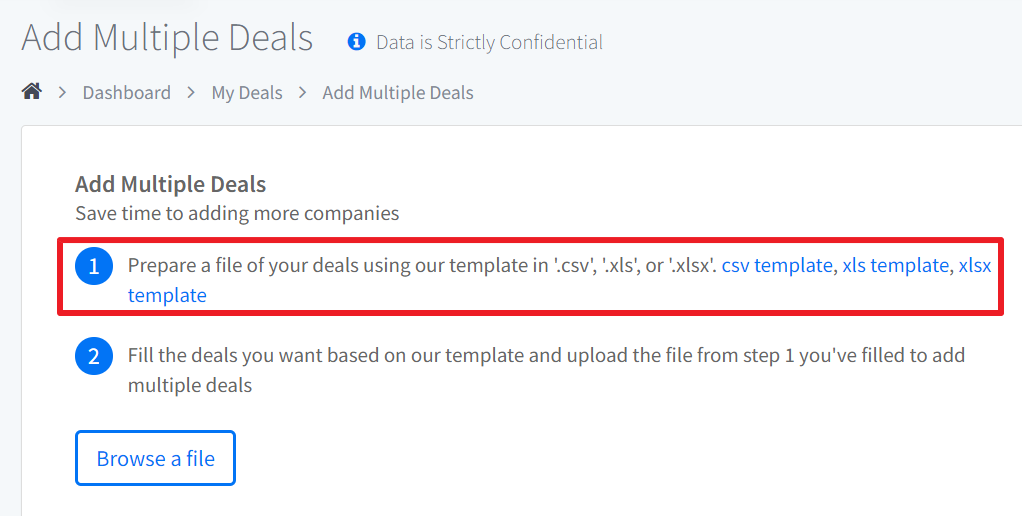Click the blue step 1 circle badge
1022x516 pixels.
tap(94, 266)
